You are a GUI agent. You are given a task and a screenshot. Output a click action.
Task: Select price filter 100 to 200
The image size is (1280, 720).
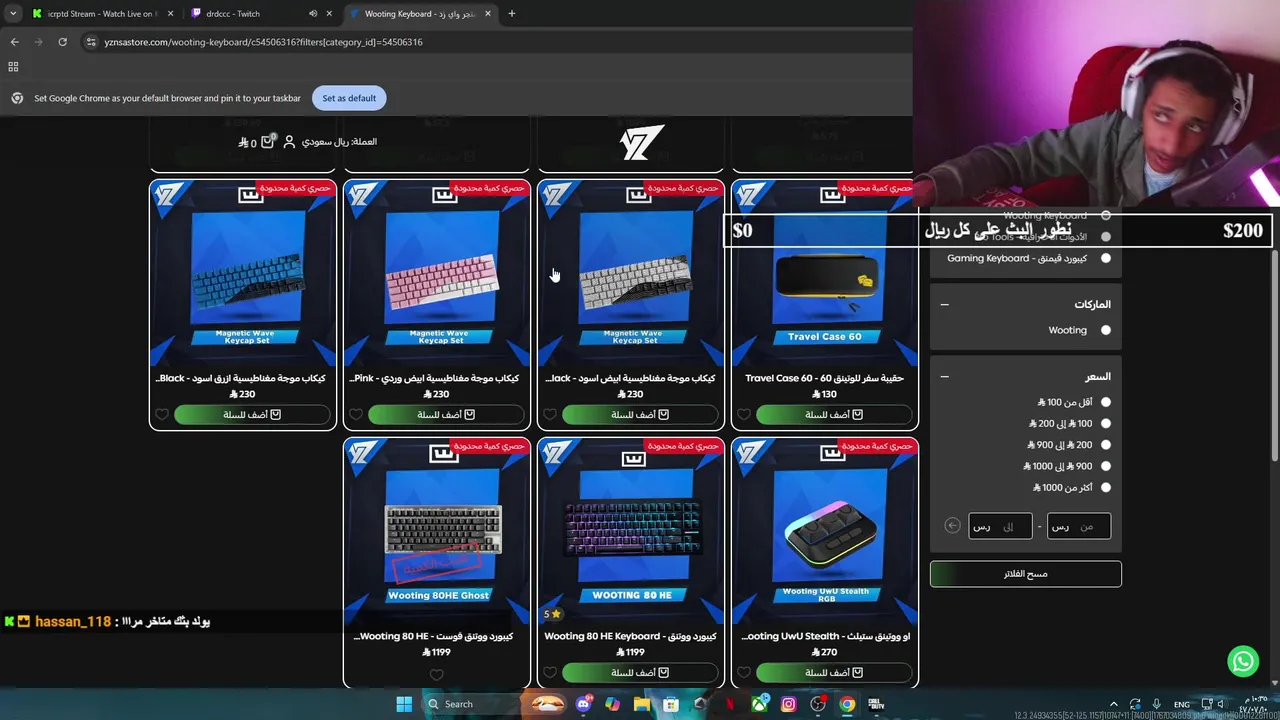(x=1105, y=423)
